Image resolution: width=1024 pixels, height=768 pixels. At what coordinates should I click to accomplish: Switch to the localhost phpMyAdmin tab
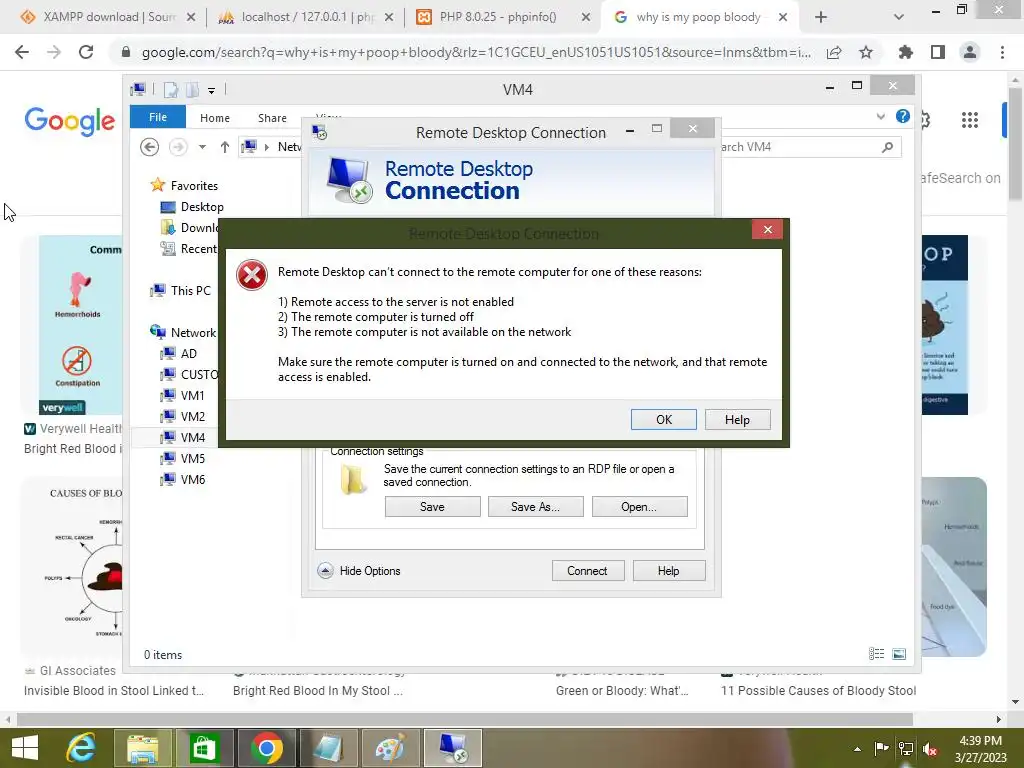306,17
